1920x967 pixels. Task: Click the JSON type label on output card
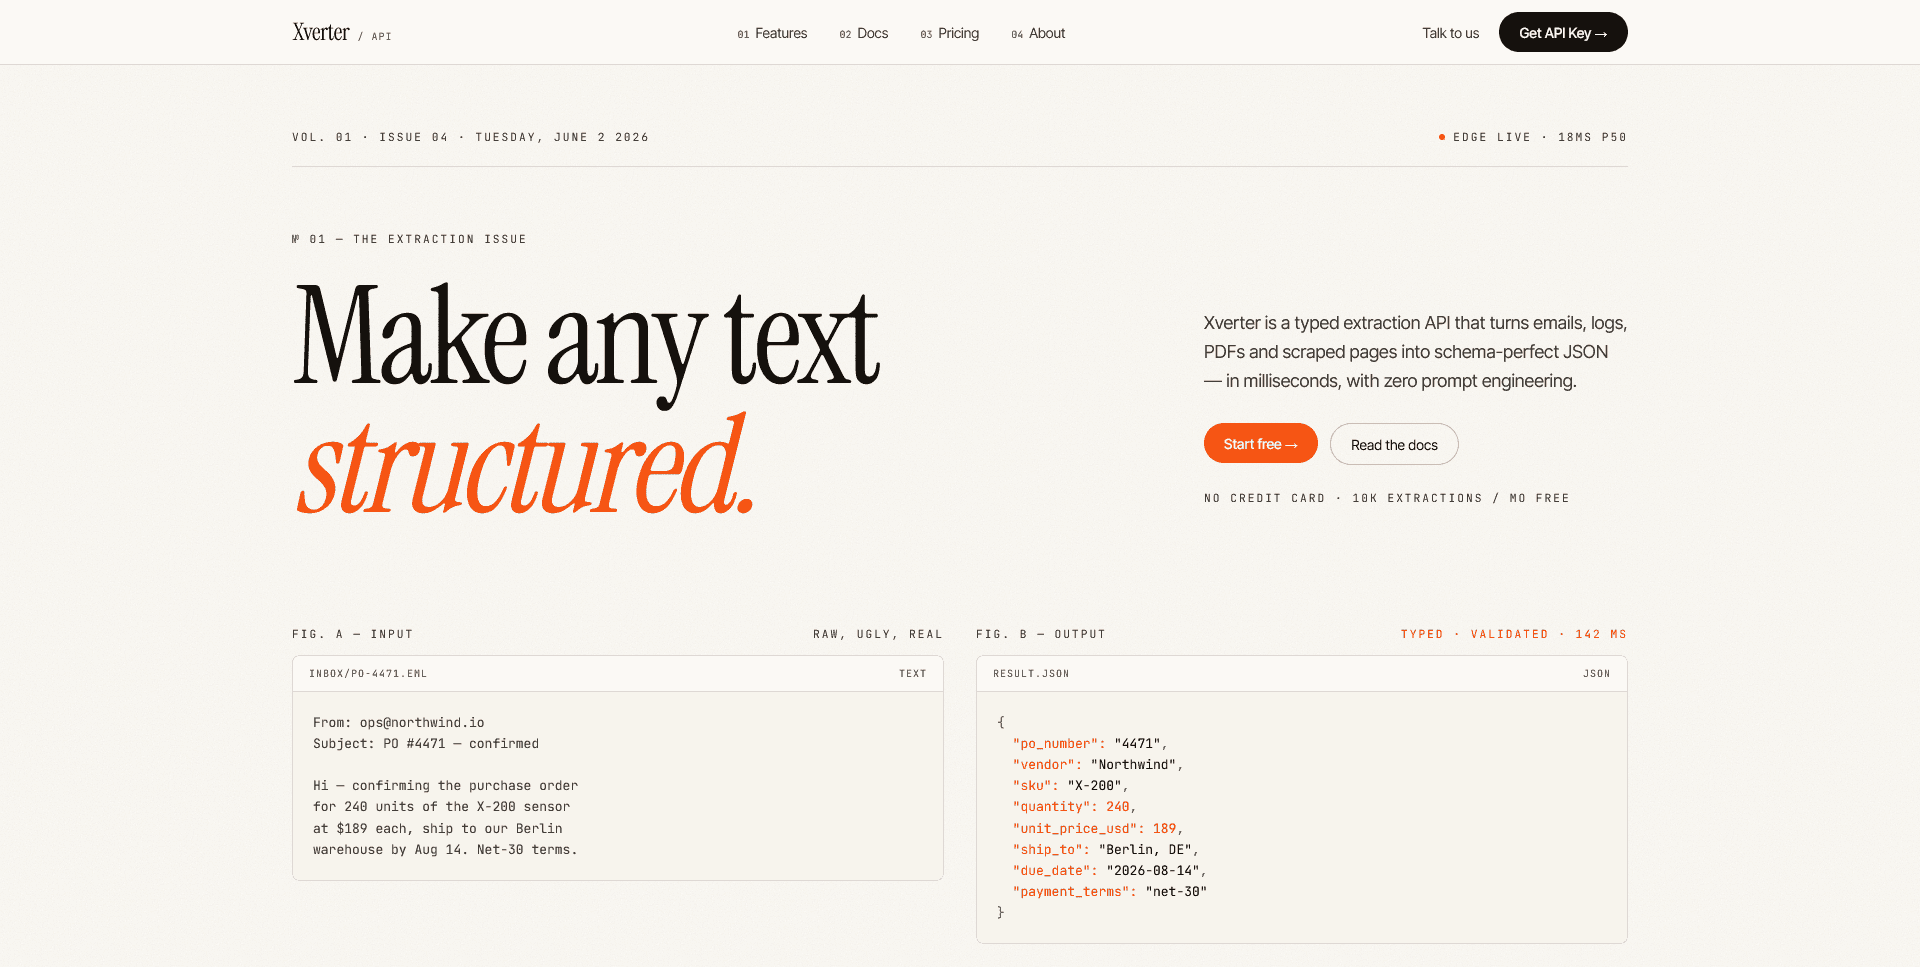click(x=1596, y=674)
